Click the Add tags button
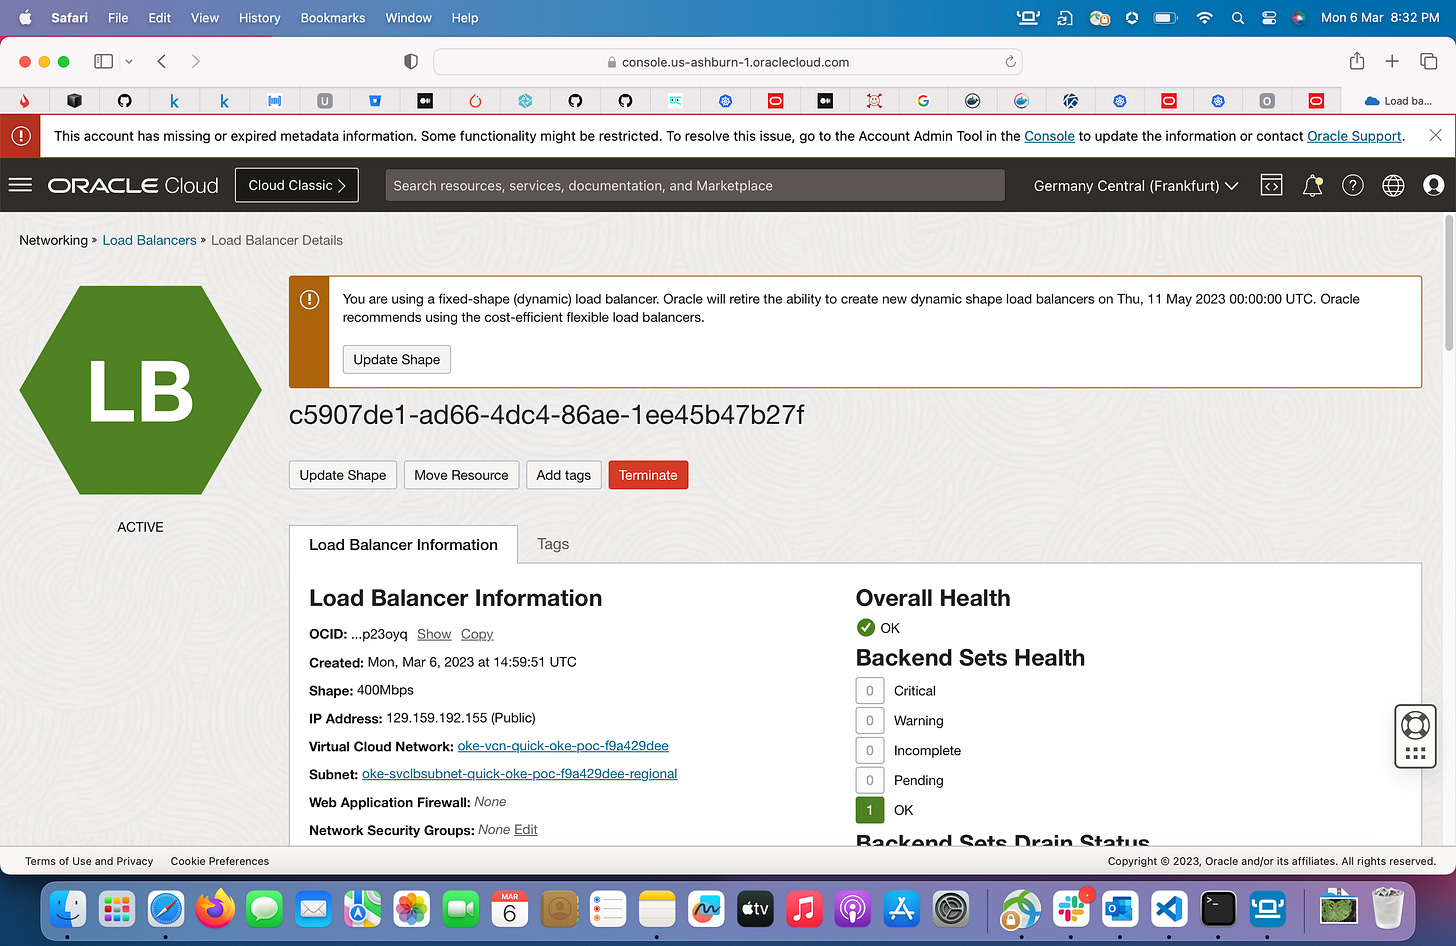The width and height of the screenshot is (1456, 946). click(563, 475)
